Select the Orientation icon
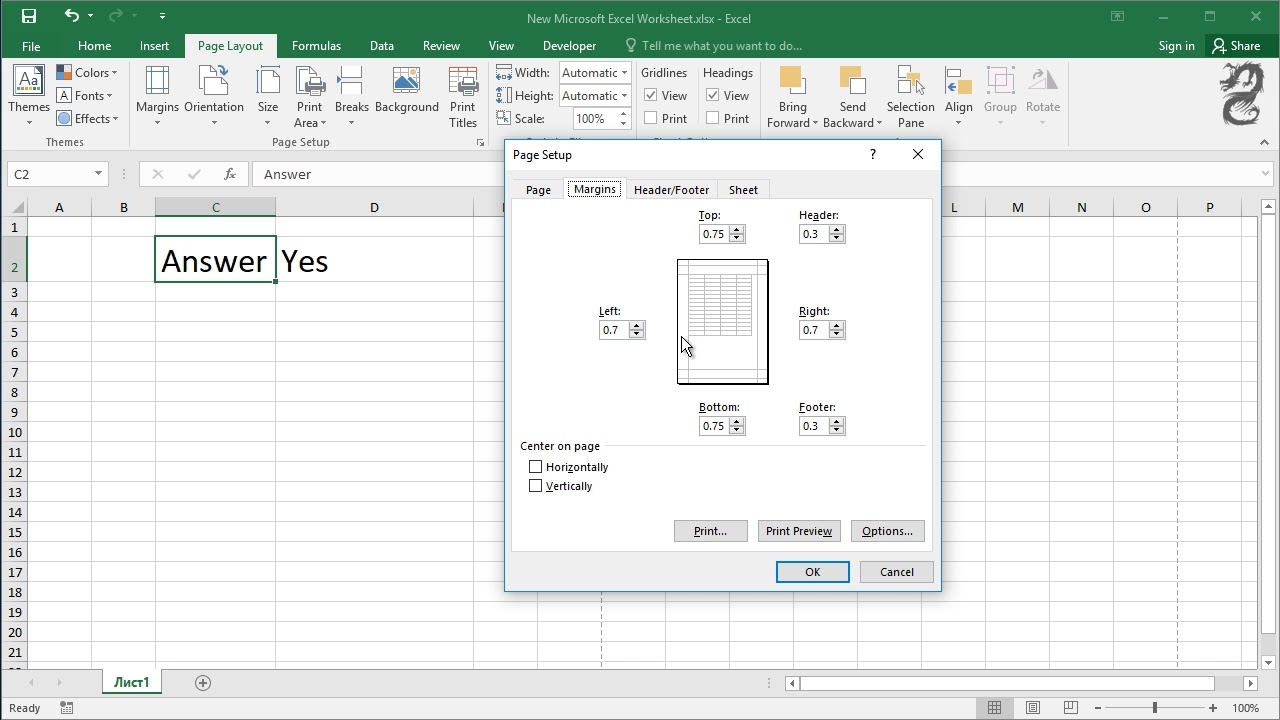Screen dimensions: 1280x720 click(213, 95)
